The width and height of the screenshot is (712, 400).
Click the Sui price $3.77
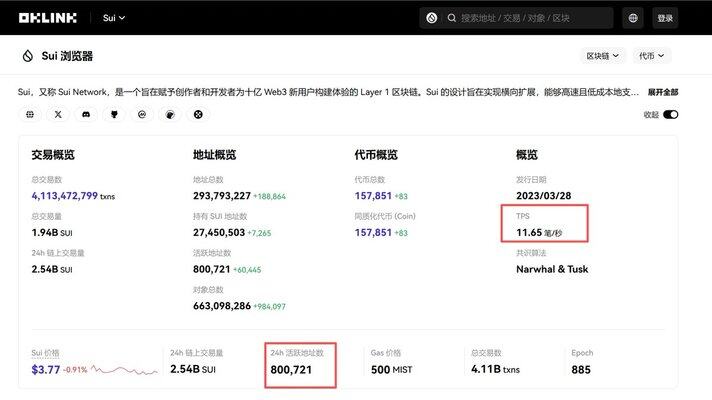(x=45, y=370)
